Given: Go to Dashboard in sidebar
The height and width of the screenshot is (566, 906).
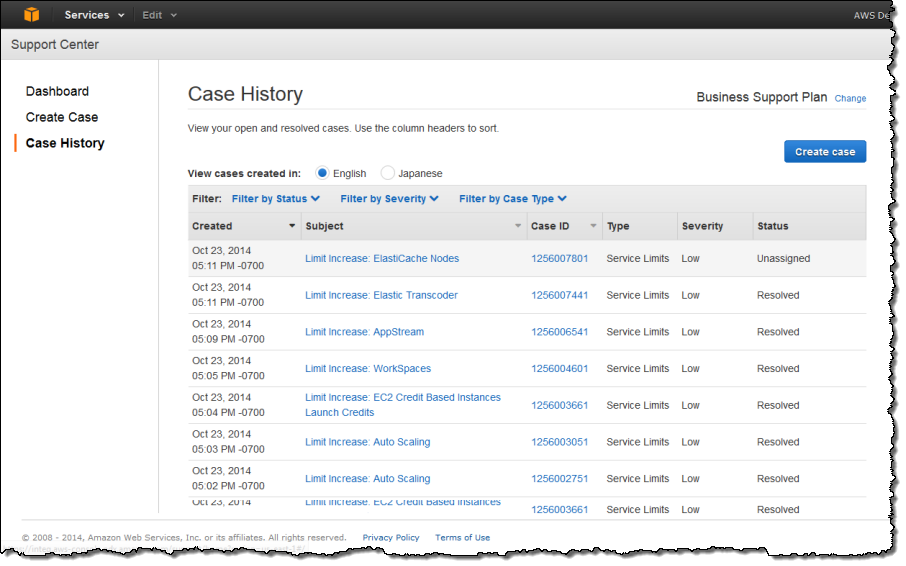Looking at the screenshot, I should click(57, 91).
